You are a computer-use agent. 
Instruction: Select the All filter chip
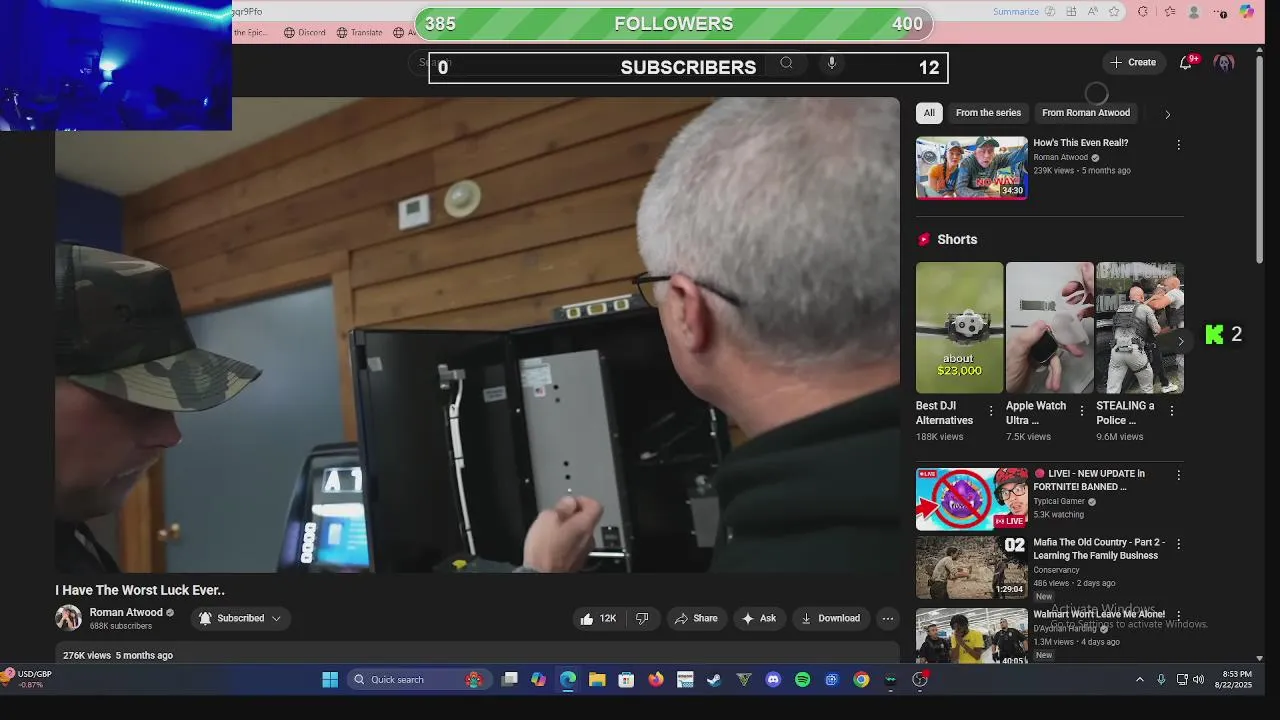(x=929, y=113)
